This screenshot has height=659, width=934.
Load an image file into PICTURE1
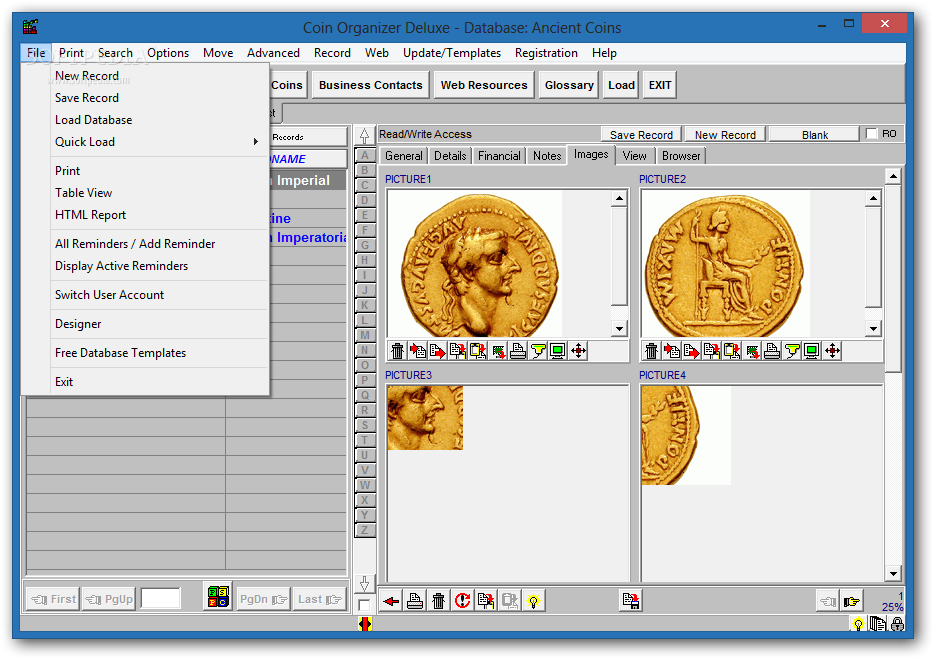[418, 351]
